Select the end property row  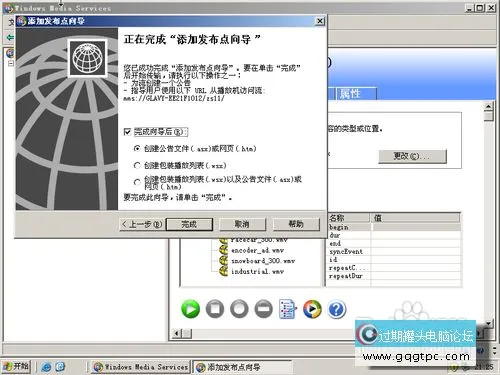pyautogui.click(x=394, y=243)
